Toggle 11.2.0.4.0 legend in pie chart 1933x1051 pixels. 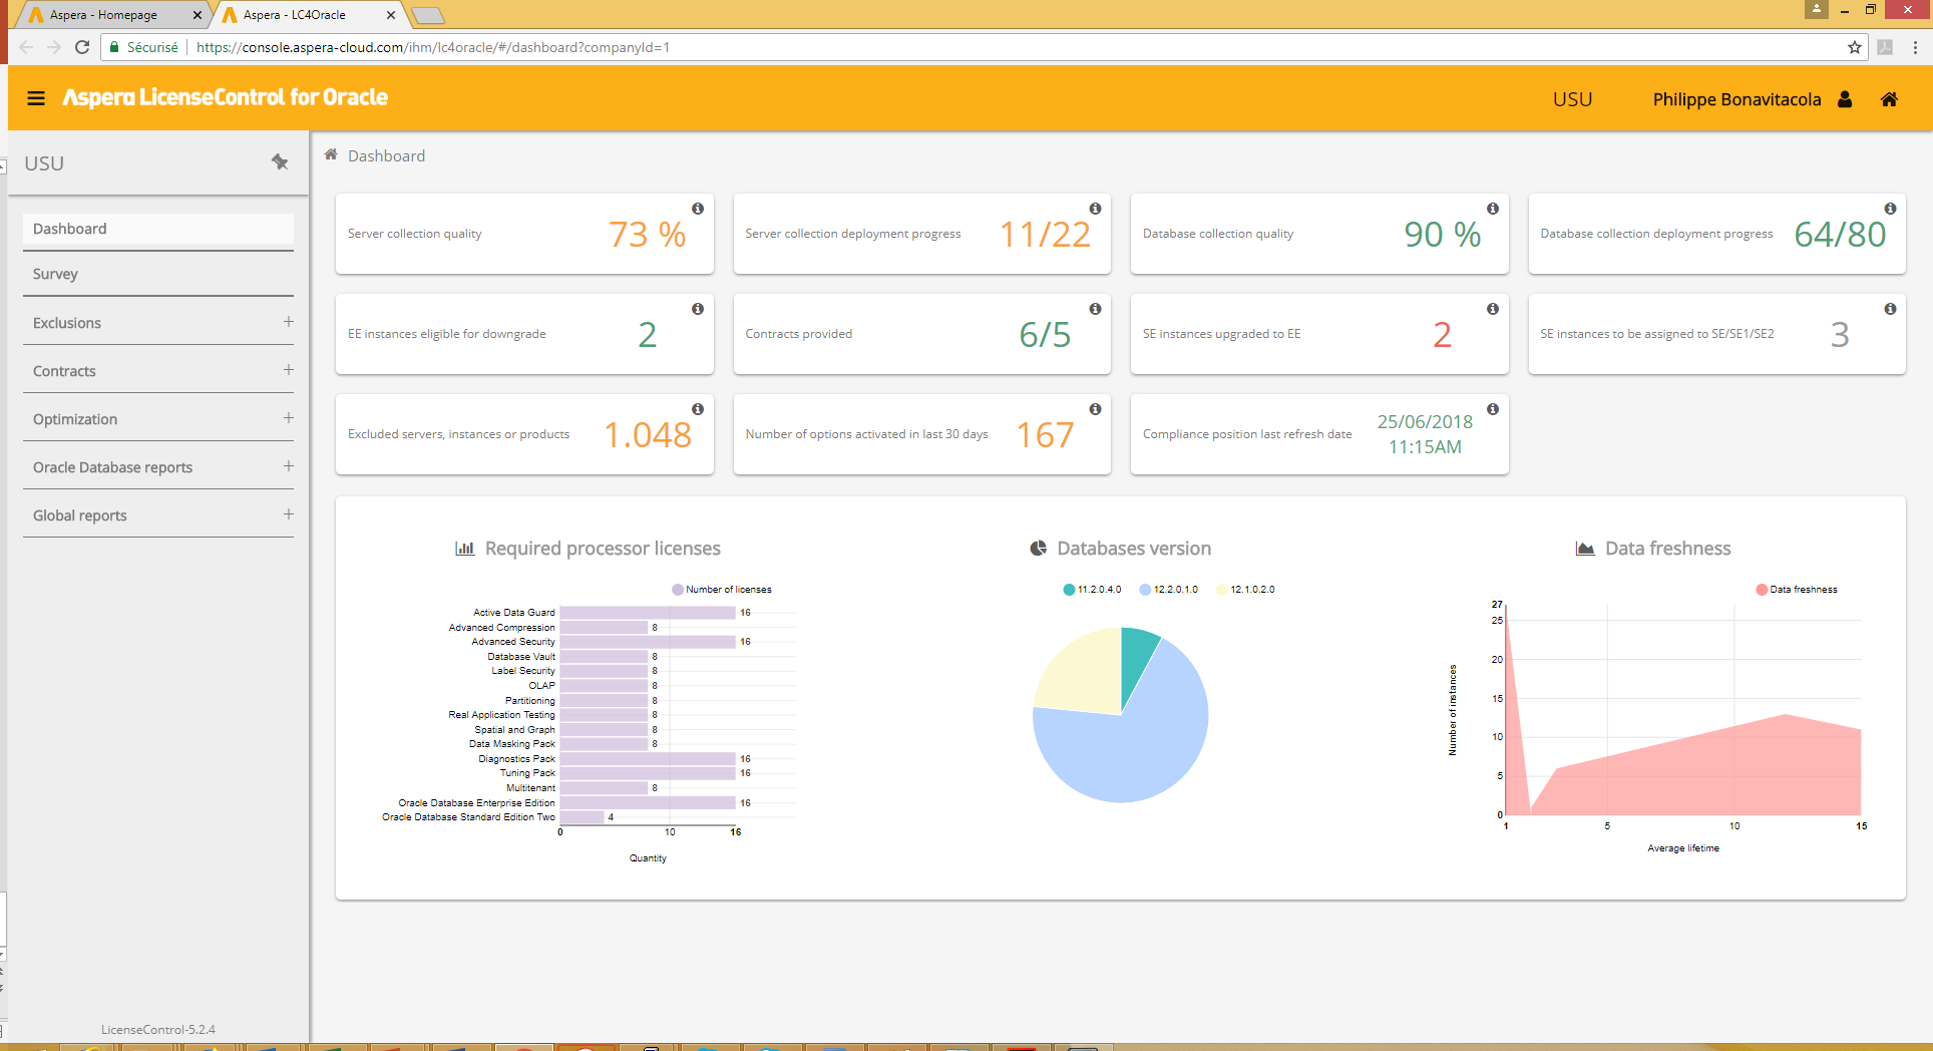tap(1092, 590)
